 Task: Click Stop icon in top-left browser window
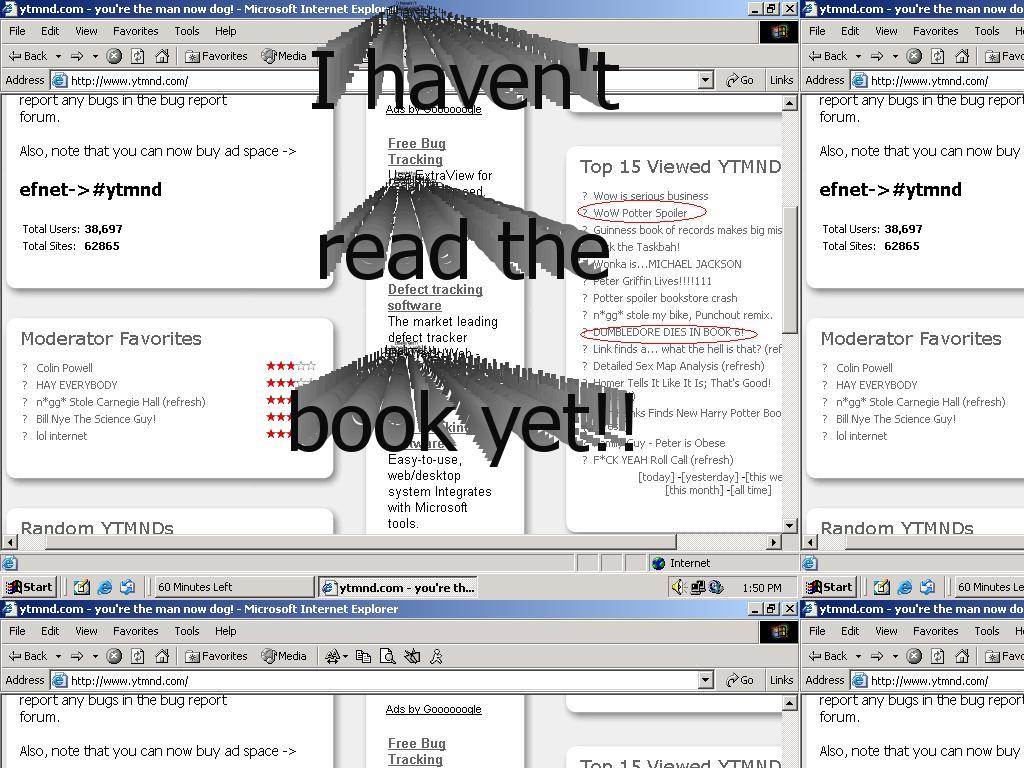coord(114,56)
